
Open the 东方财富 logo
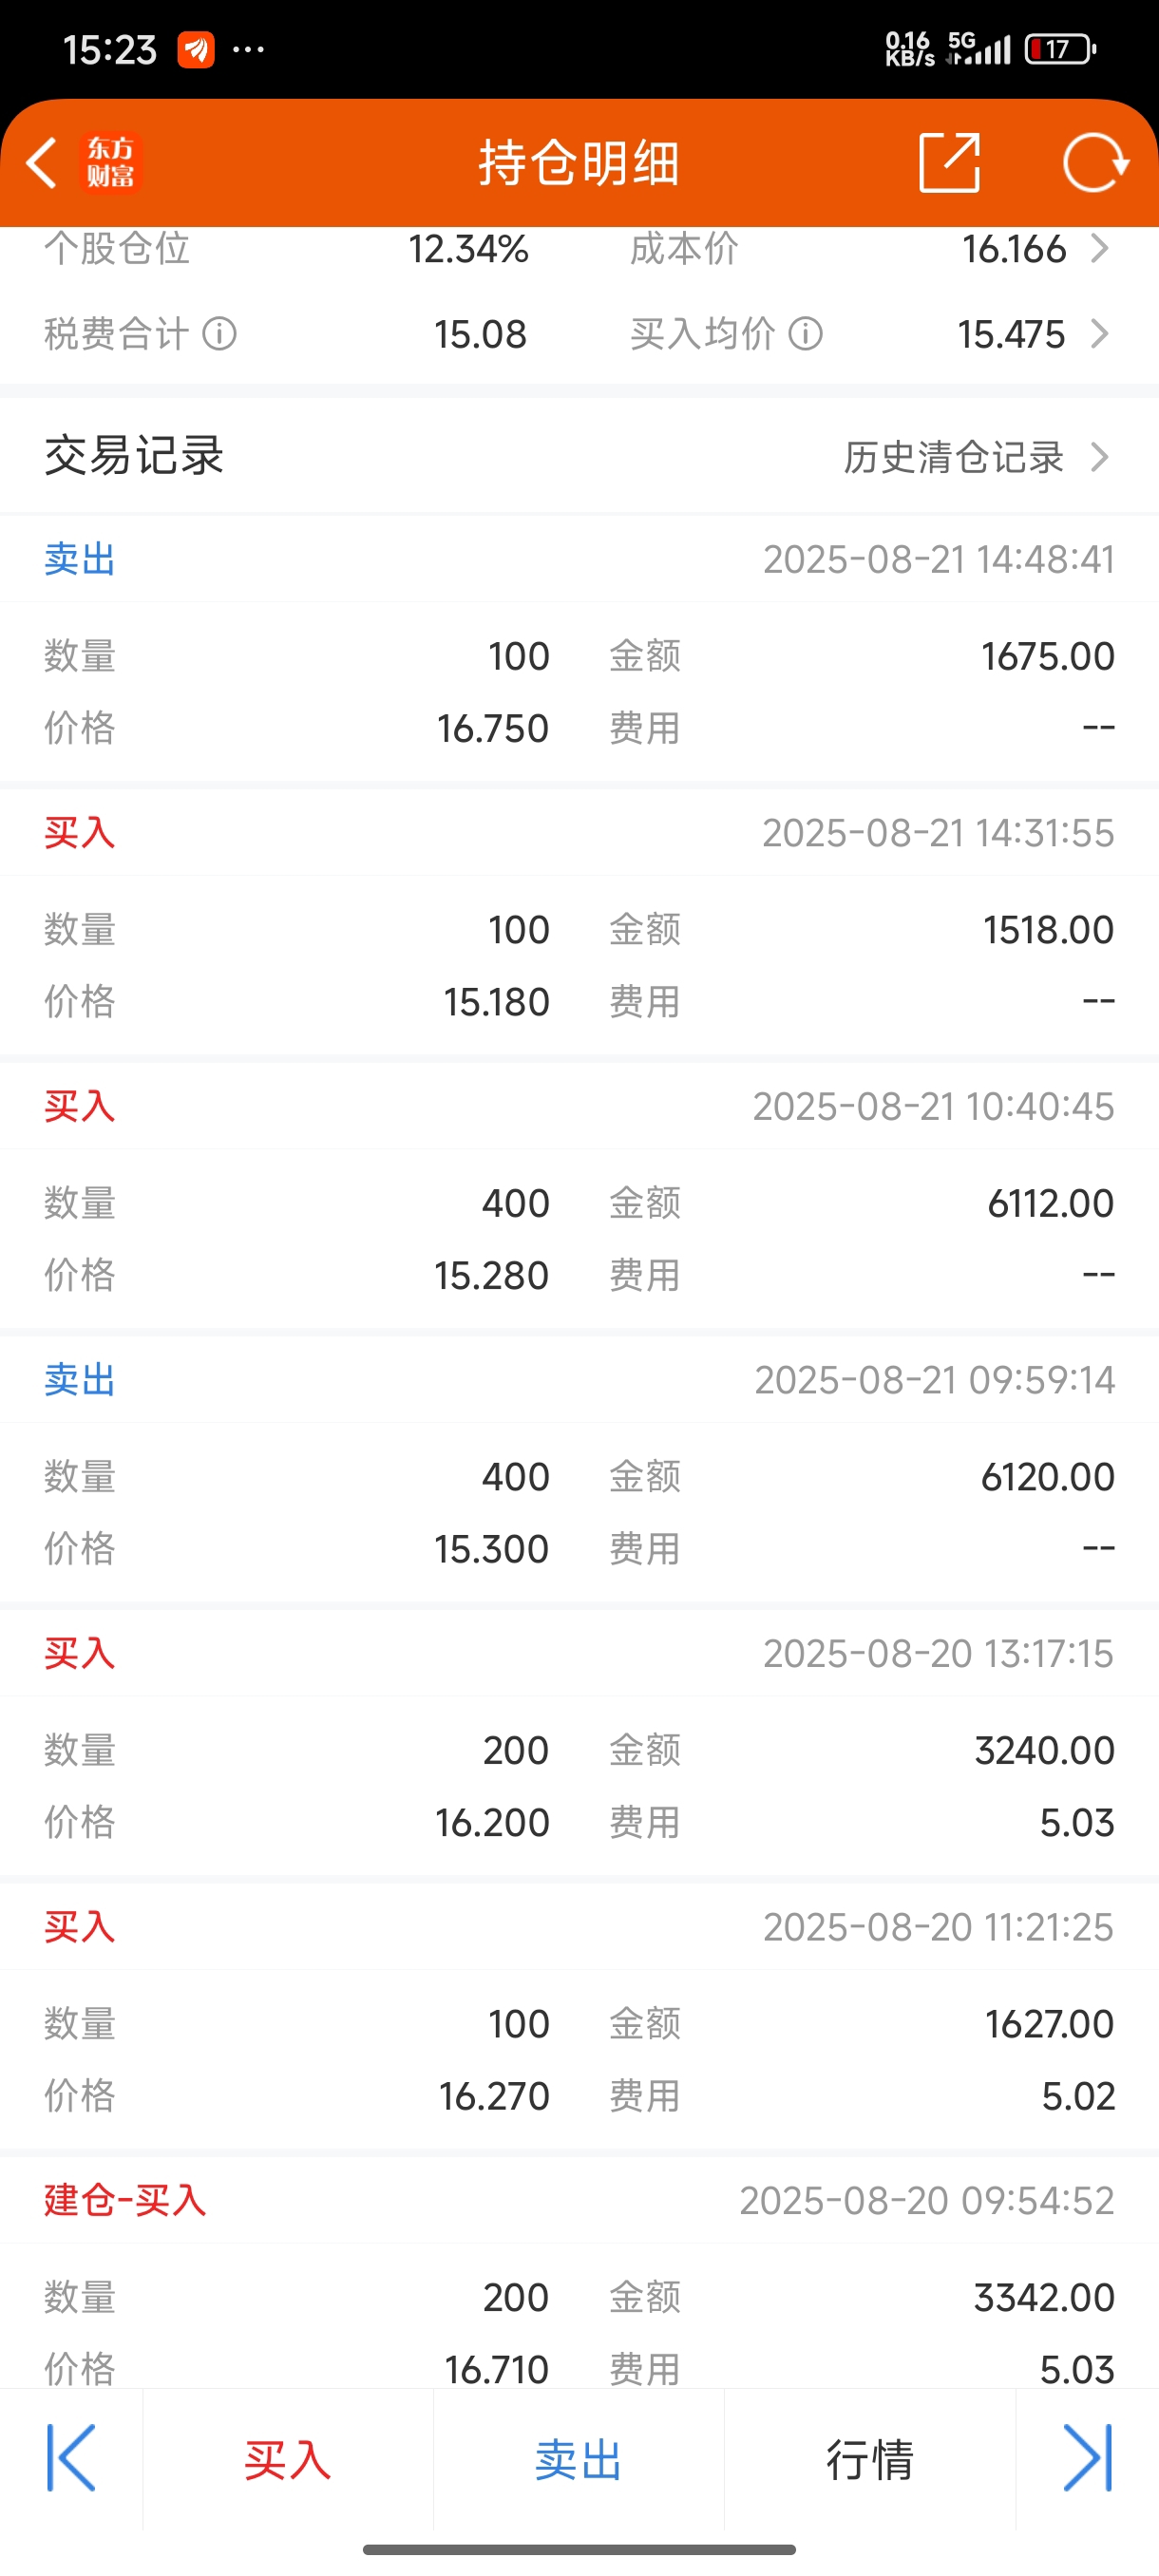pyautogui.click(x=110, y=163)
